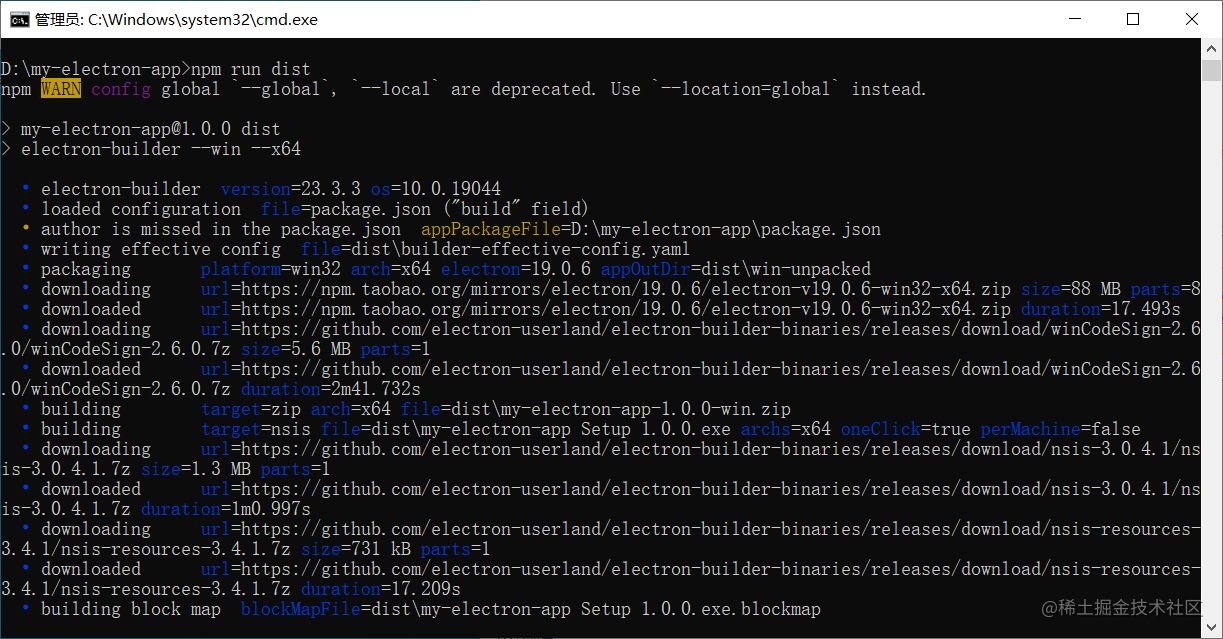Click the yellow bullet before 'author is missed'
Viewport: 1223px width, 639px height.
click(27, 229)
